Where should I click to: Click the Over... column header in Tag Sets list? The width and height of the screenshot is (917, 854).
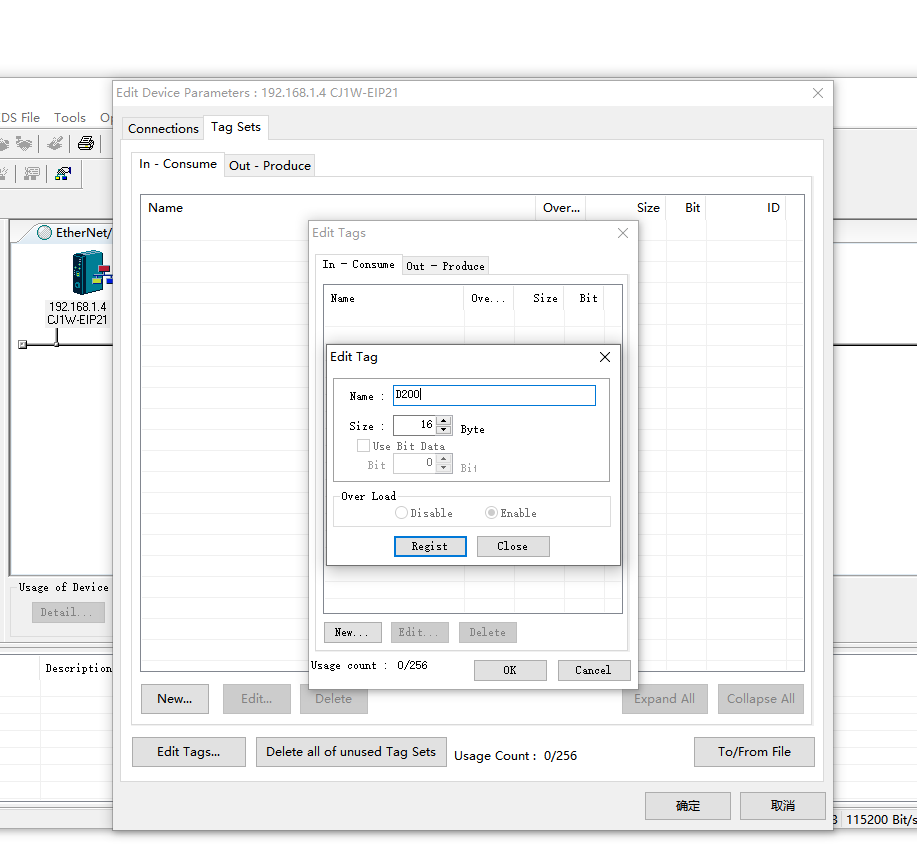(561, 208)
